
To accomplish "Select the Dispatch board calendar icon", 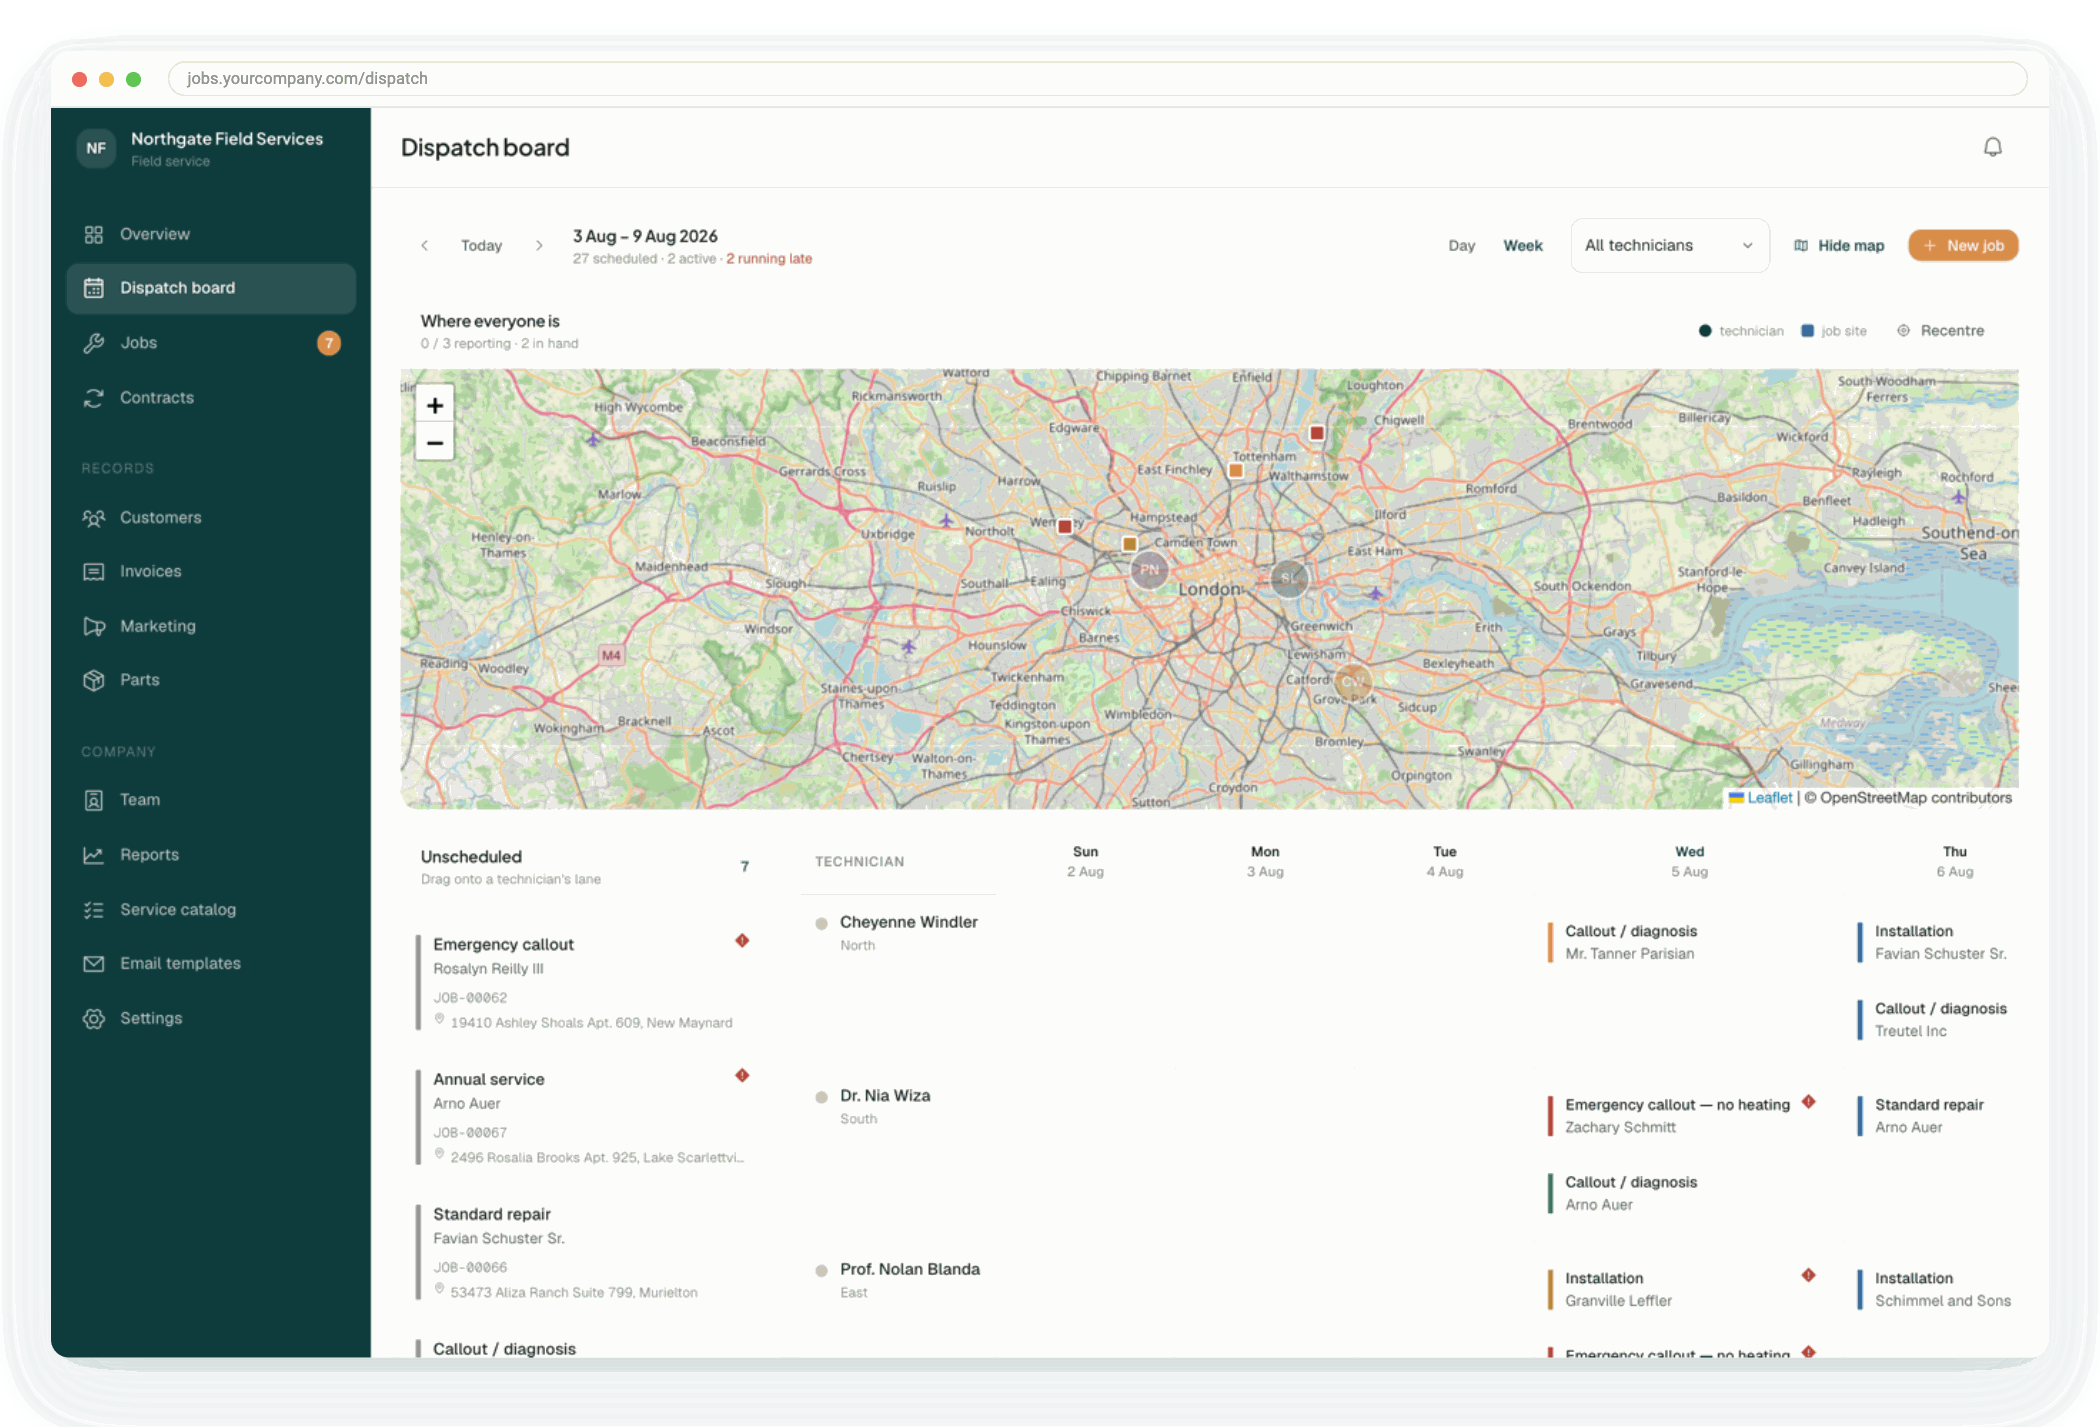I will coord(94,288).
